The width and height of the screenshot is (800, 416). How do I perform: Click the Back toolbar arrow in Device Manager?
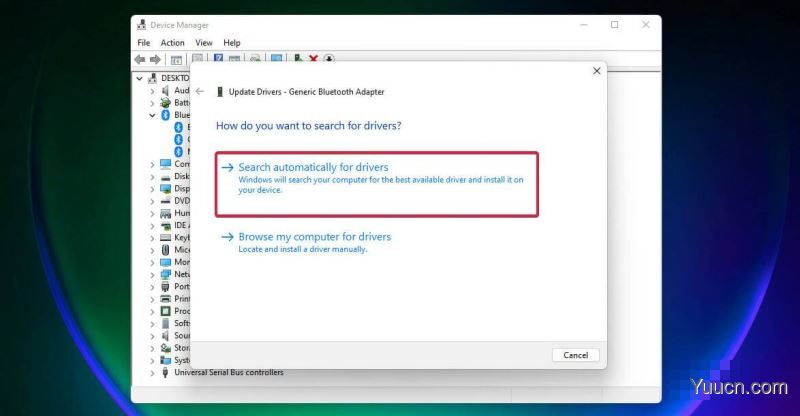click(140, 59)
